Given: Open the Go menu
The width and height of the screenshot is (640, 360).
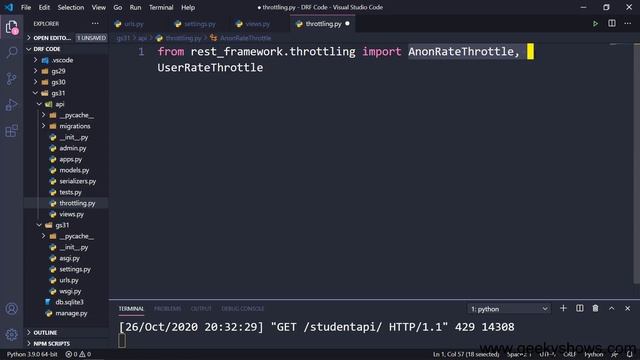Looking at the screenshot, I should 118,7.
